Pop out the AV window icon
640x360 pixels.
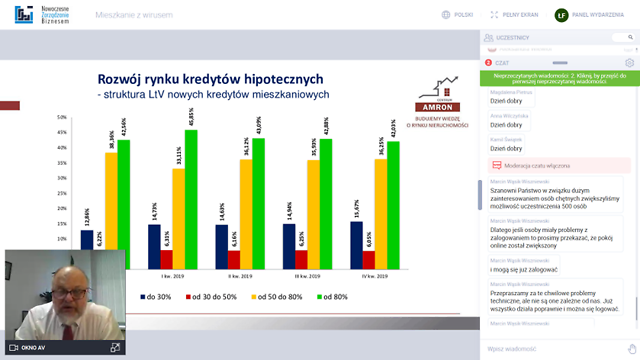(x=115, y=347)
